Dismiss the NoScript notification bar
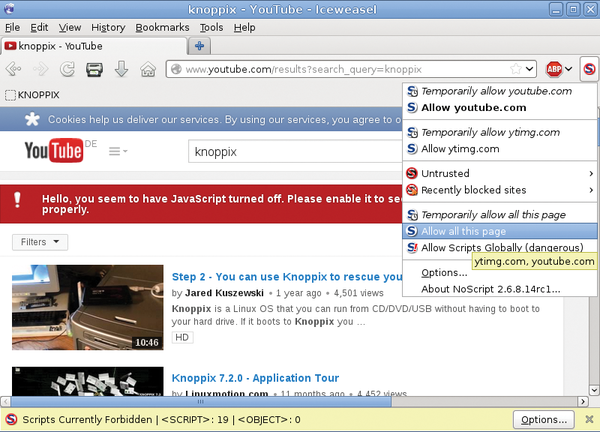This screenshot has height=432, width=600. pos(589,419)
